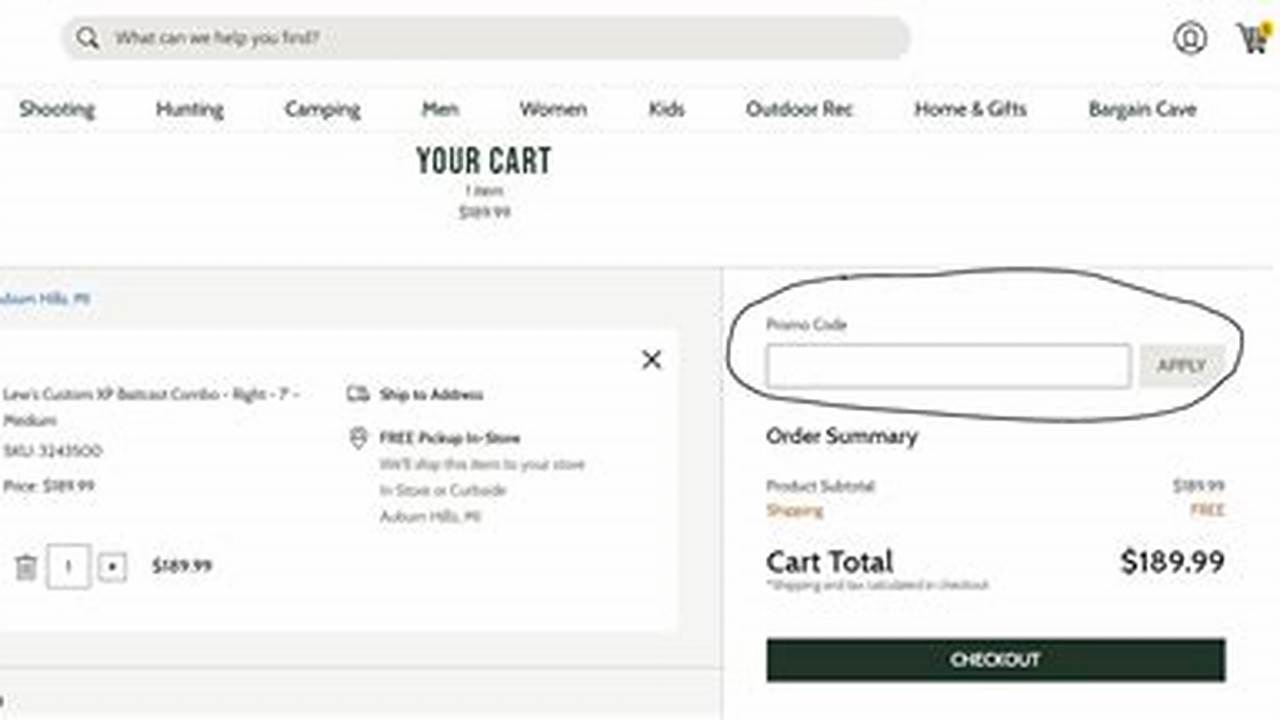
Task: Click the cart's yellow item count badge
Action: 1262,28
